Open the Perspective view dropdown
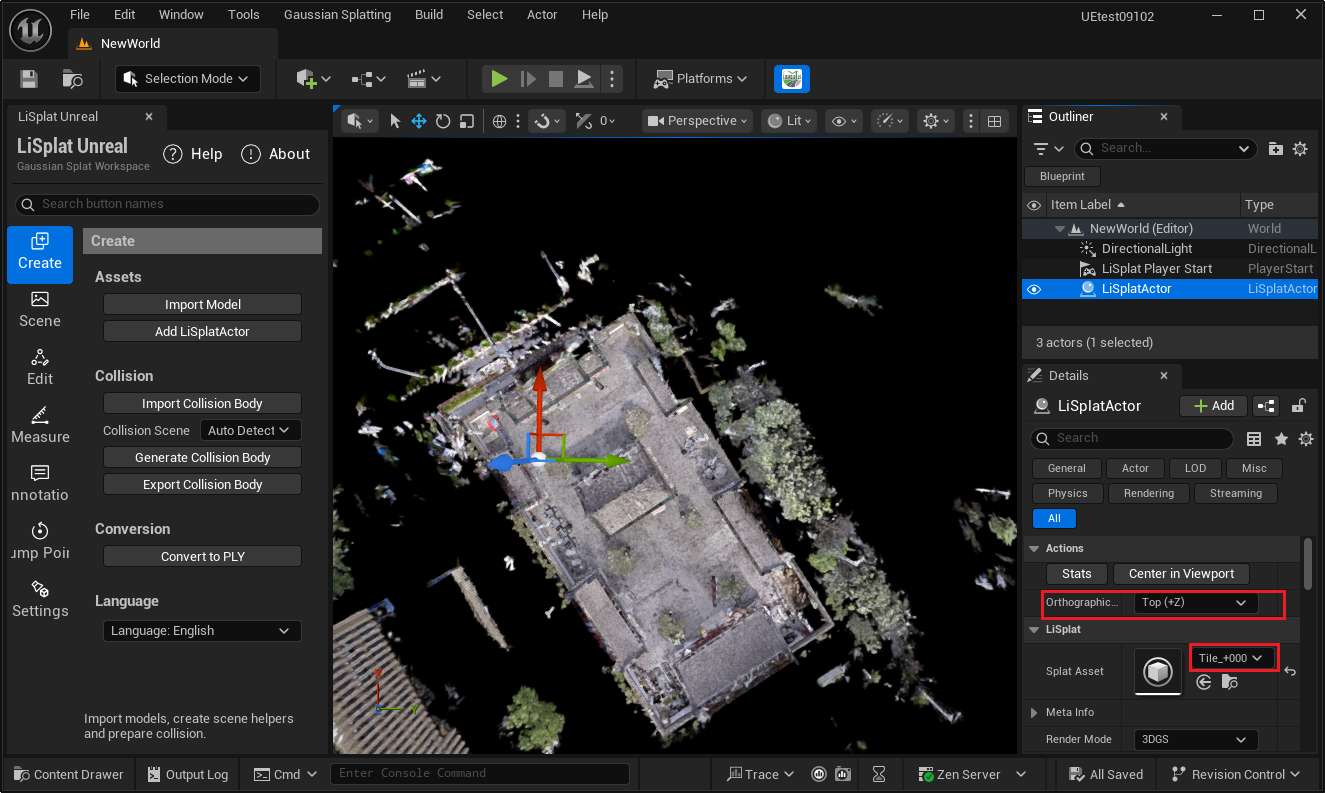Screen dimensions: 1325x793 697,121
